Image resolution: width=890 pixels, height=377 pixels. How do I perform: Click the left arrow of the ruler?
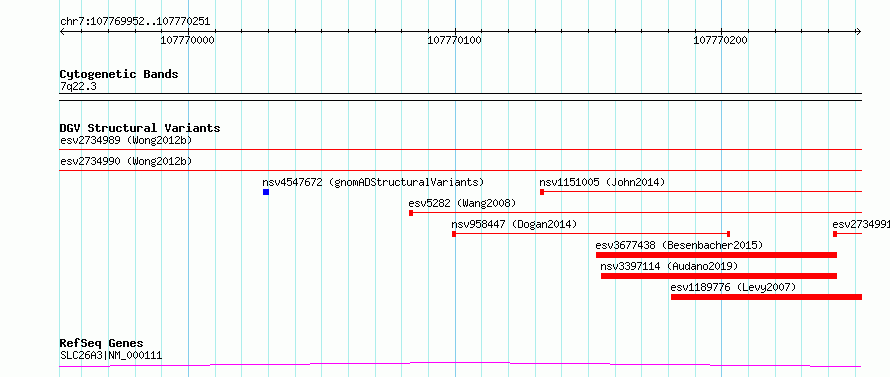pyautogui.click(x=62, y=32)
